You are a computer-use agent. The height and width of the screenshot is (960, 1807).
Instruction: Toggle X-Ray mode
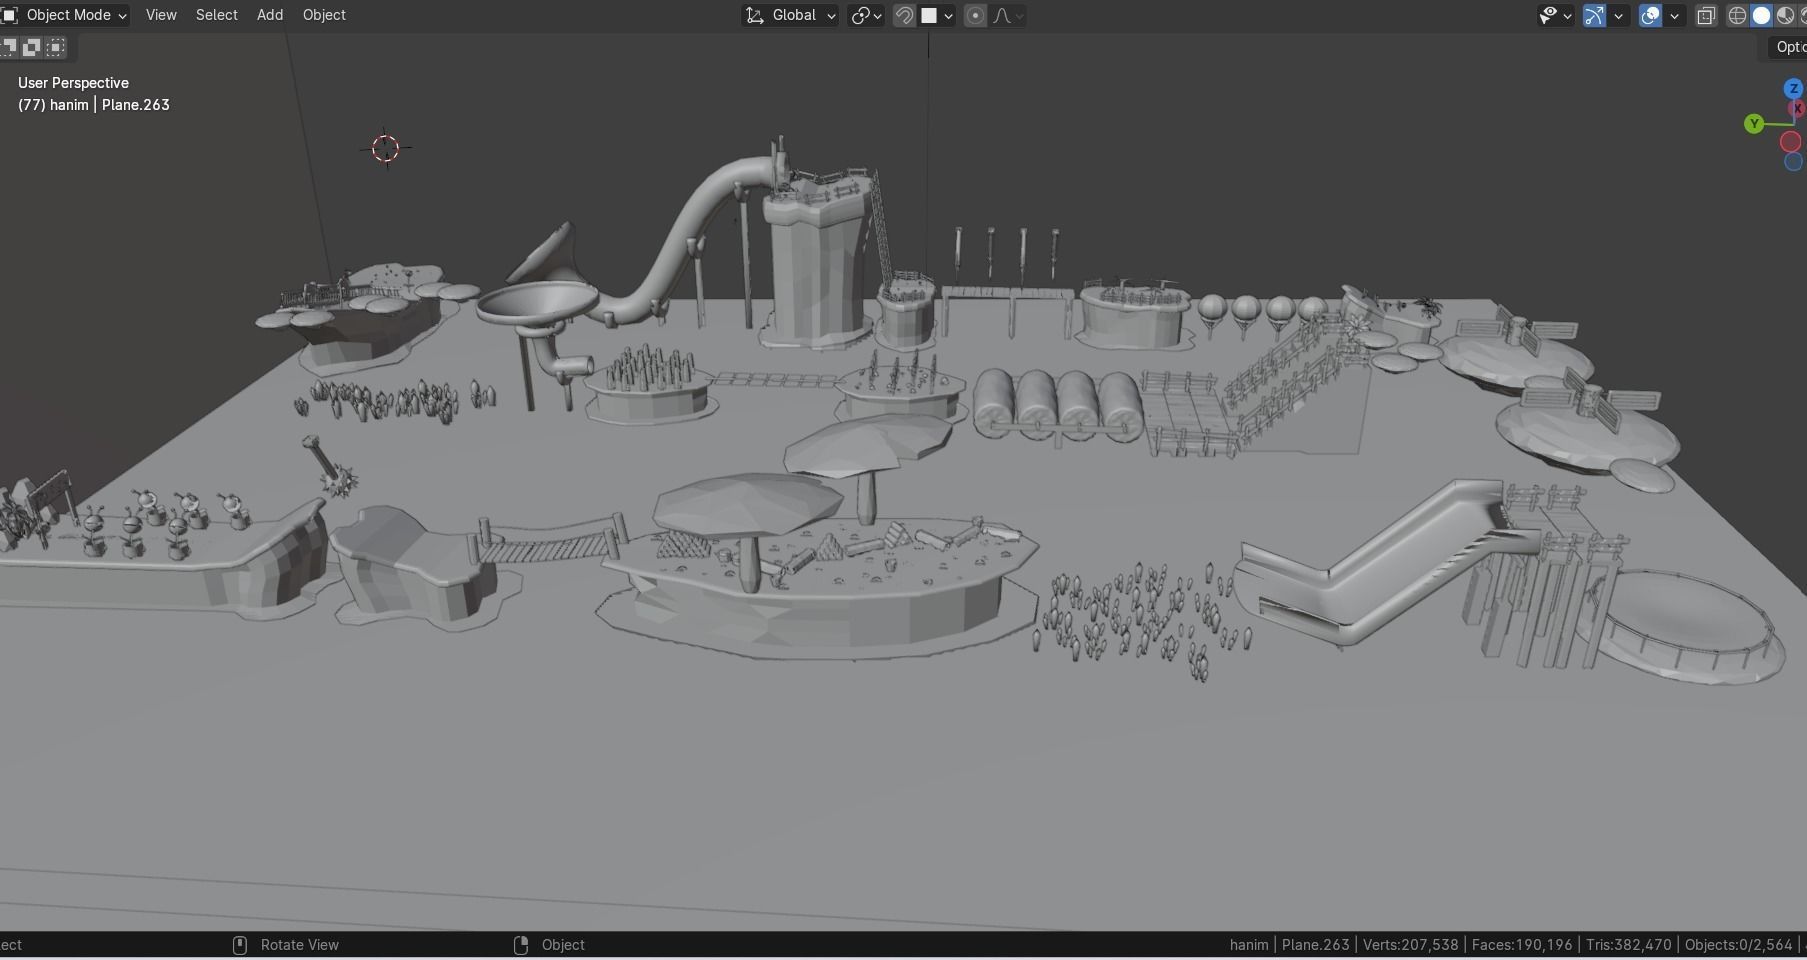1706,15
